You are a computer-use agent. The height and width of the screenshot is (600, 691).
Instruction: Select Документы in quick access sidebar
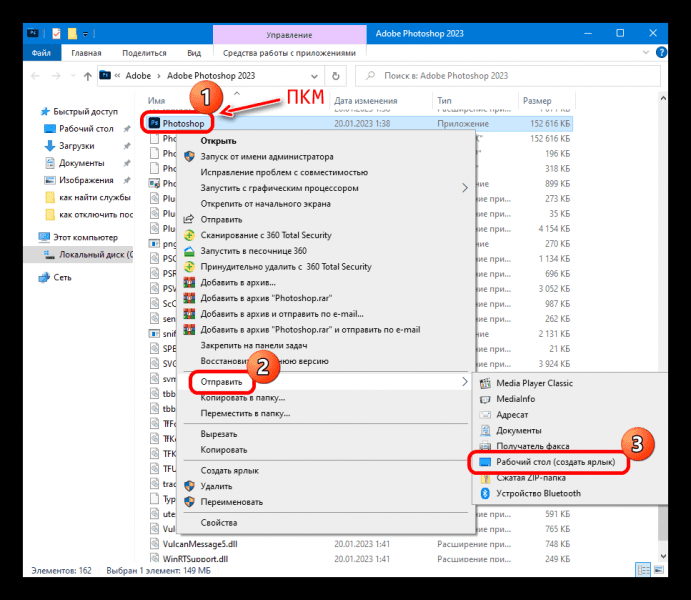tap(75, 163)
